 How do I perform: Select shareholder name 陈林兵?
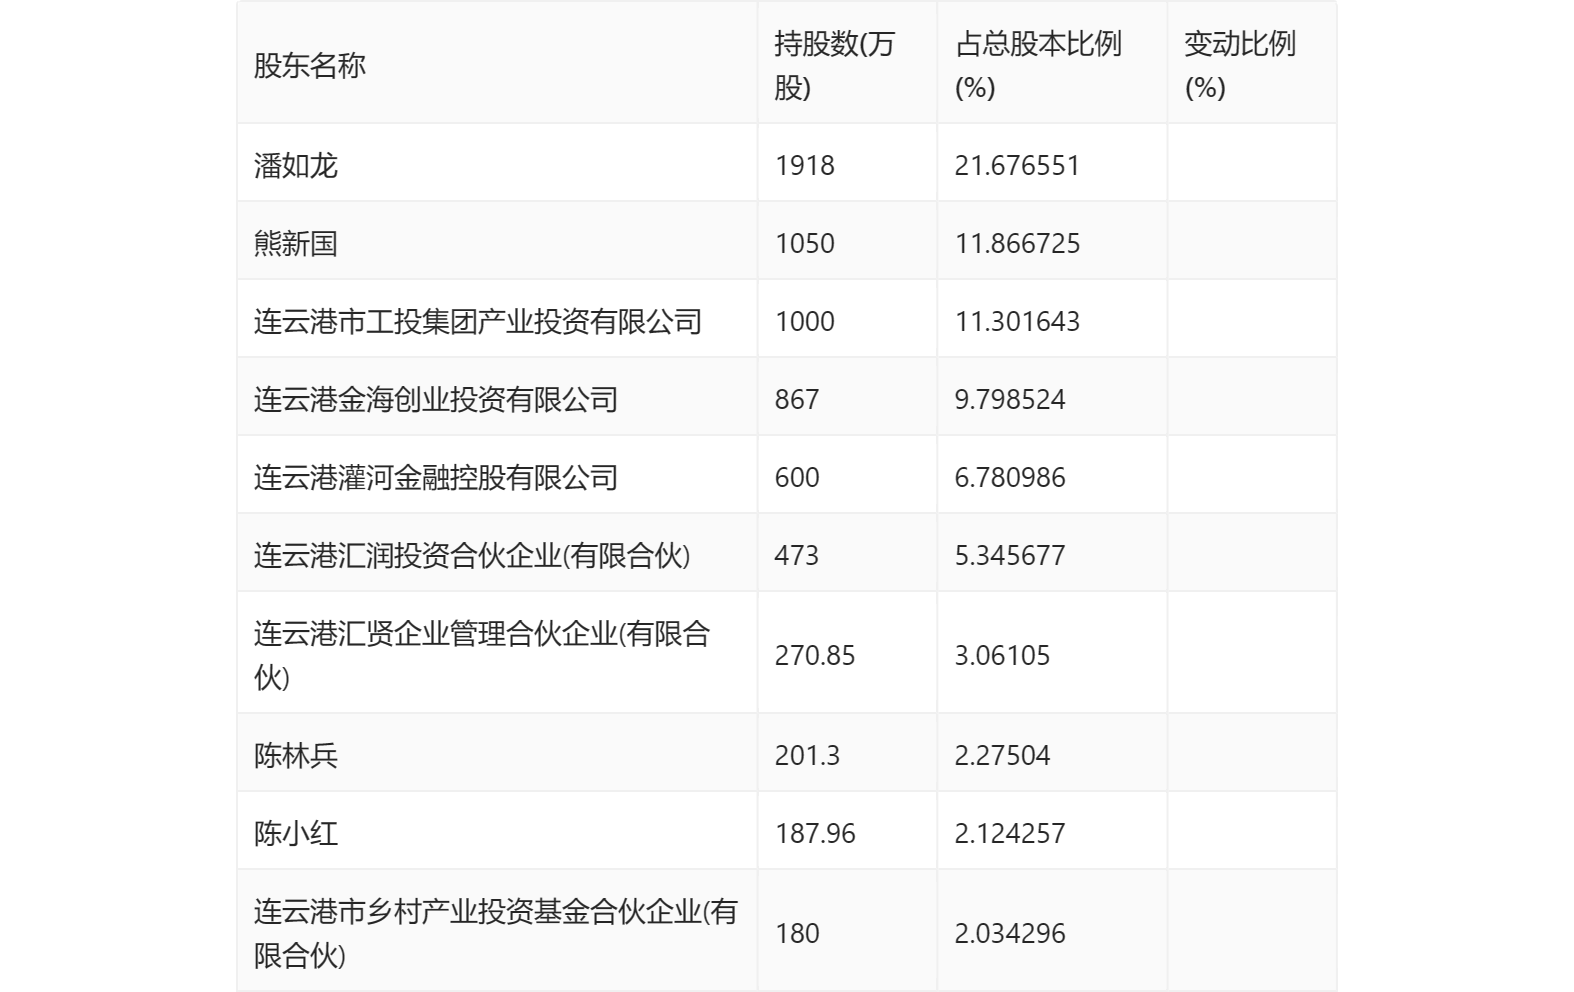[x=296, y=756]
